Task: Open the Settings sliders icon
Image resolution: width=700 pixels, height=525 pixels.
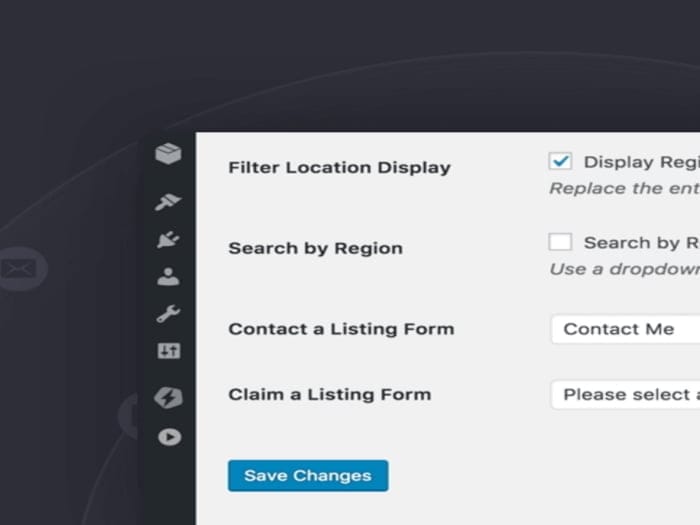Action: click(x=168, y=351)
